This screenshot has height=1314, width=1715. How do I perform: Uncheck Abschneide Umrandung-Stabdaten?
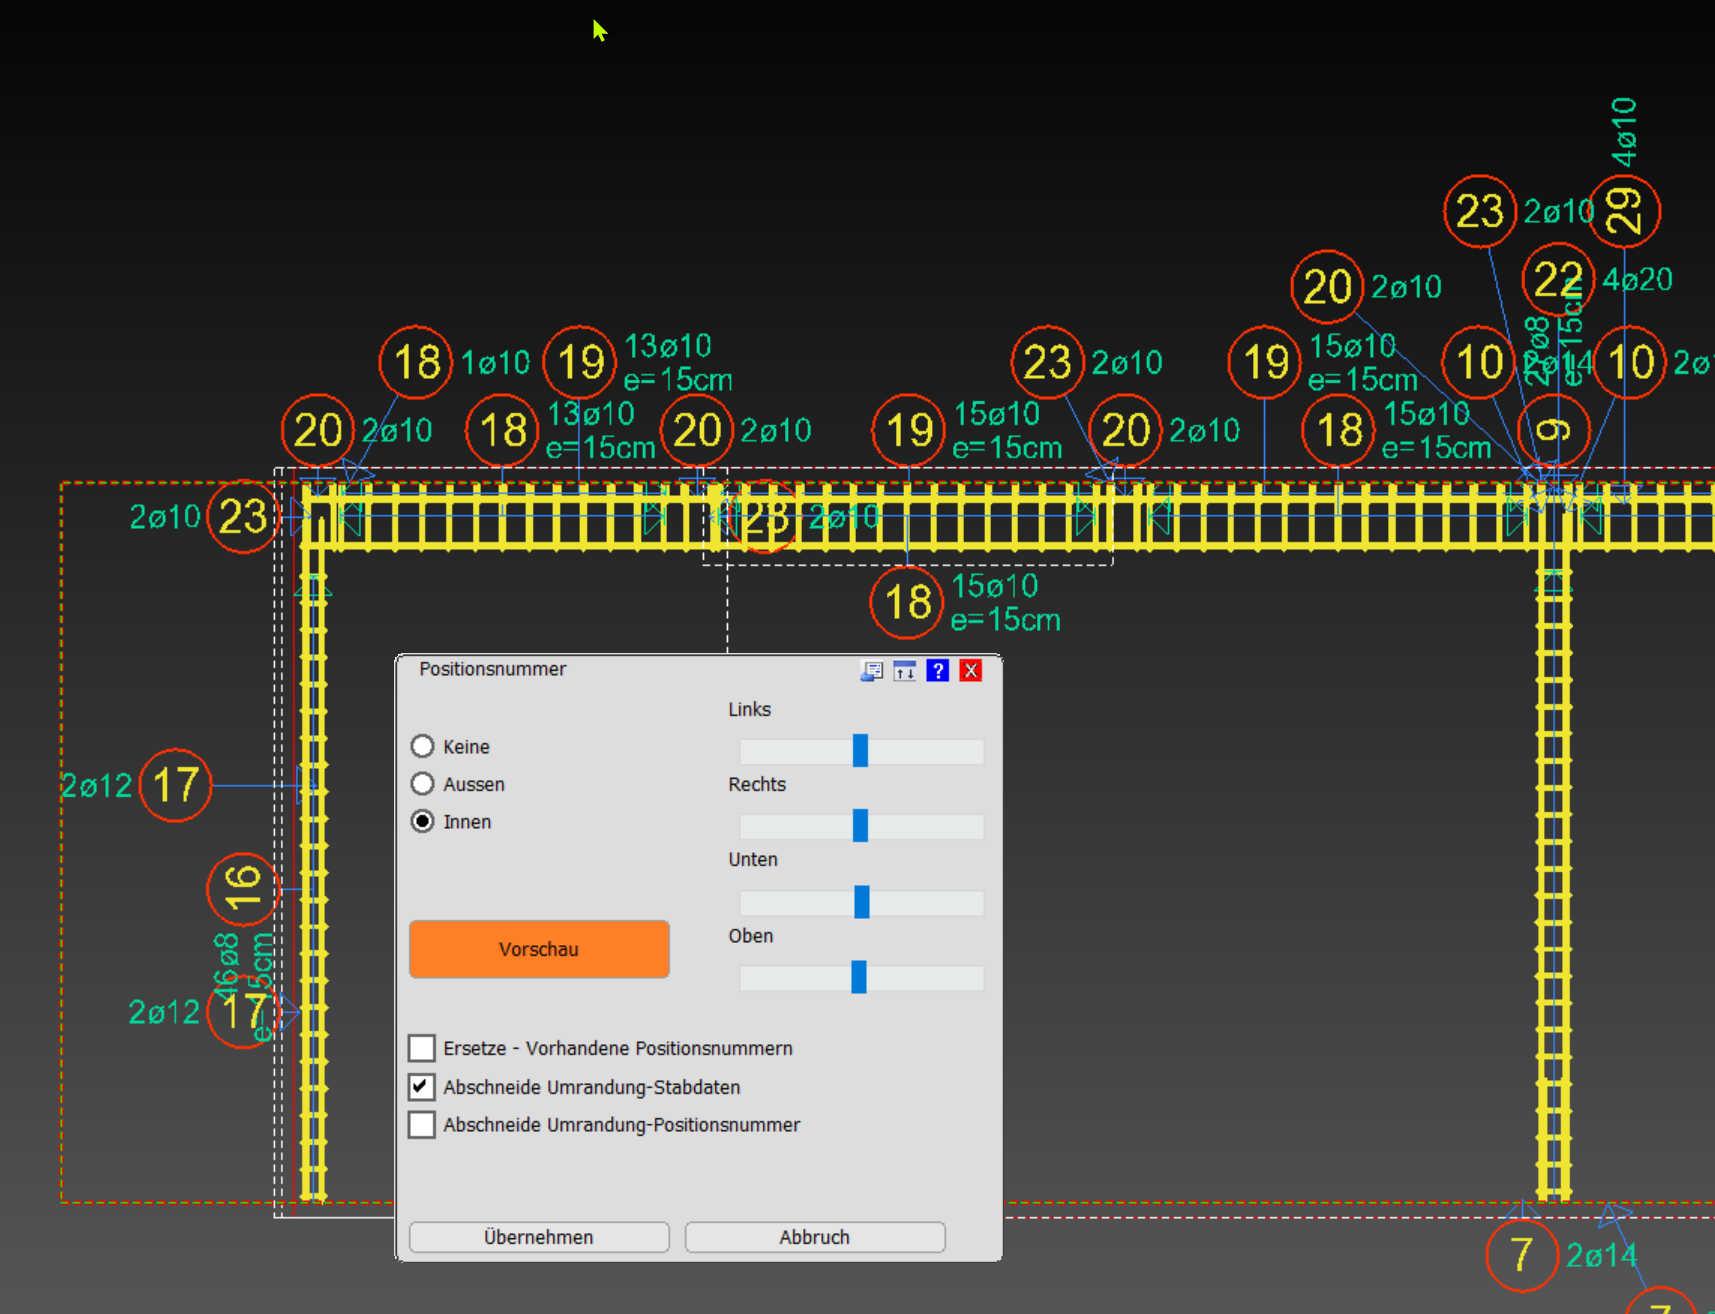[422, 1087]
